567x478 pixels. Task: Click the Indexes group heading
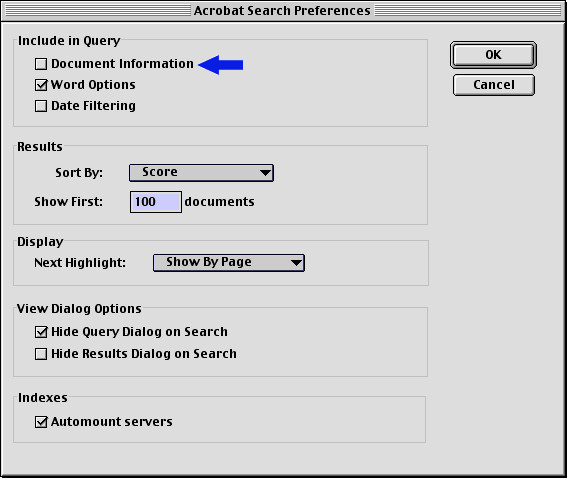[x=43, y=398]
